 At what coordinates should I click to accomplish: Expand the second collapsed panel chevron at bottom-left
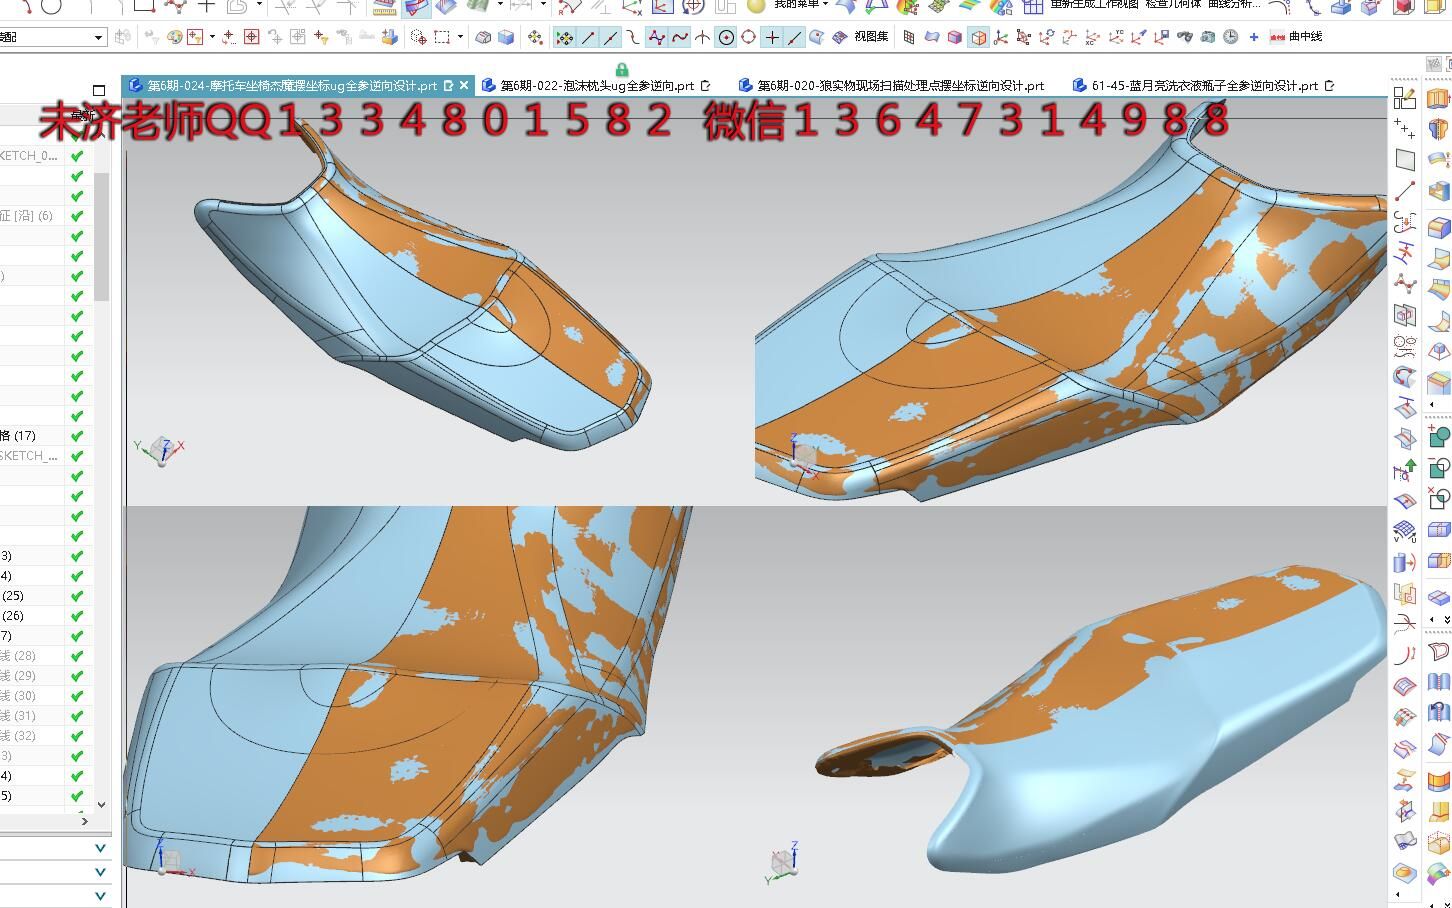point(100,872)
